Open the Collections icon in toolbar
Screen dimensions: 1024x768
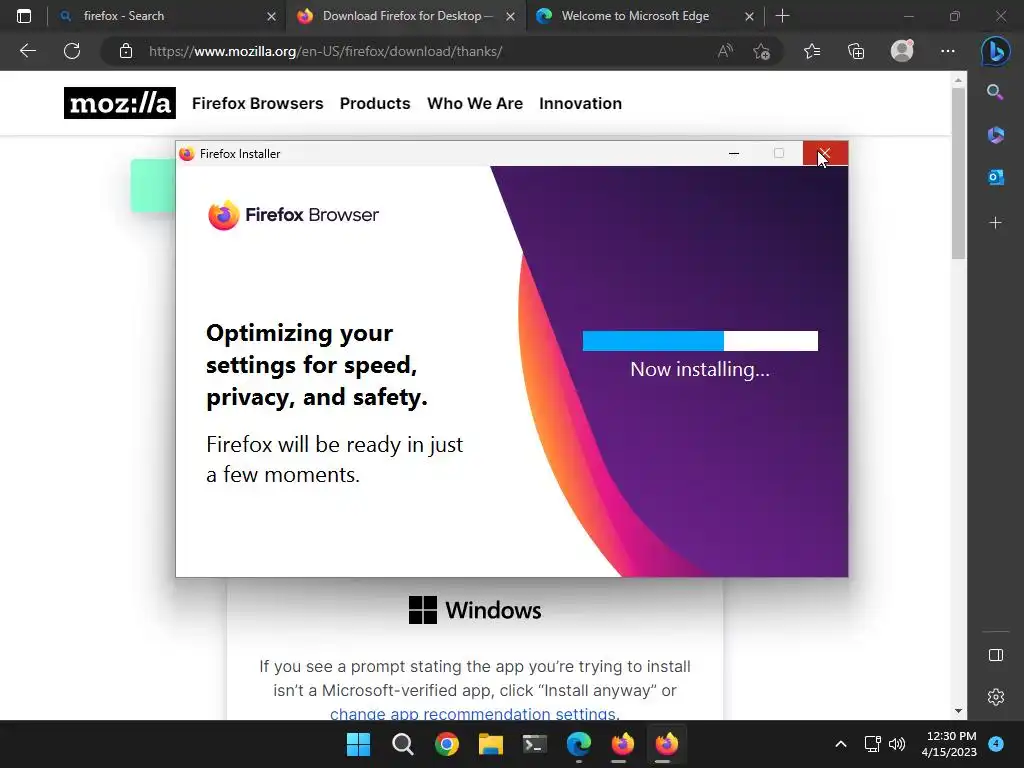point(856,51)
